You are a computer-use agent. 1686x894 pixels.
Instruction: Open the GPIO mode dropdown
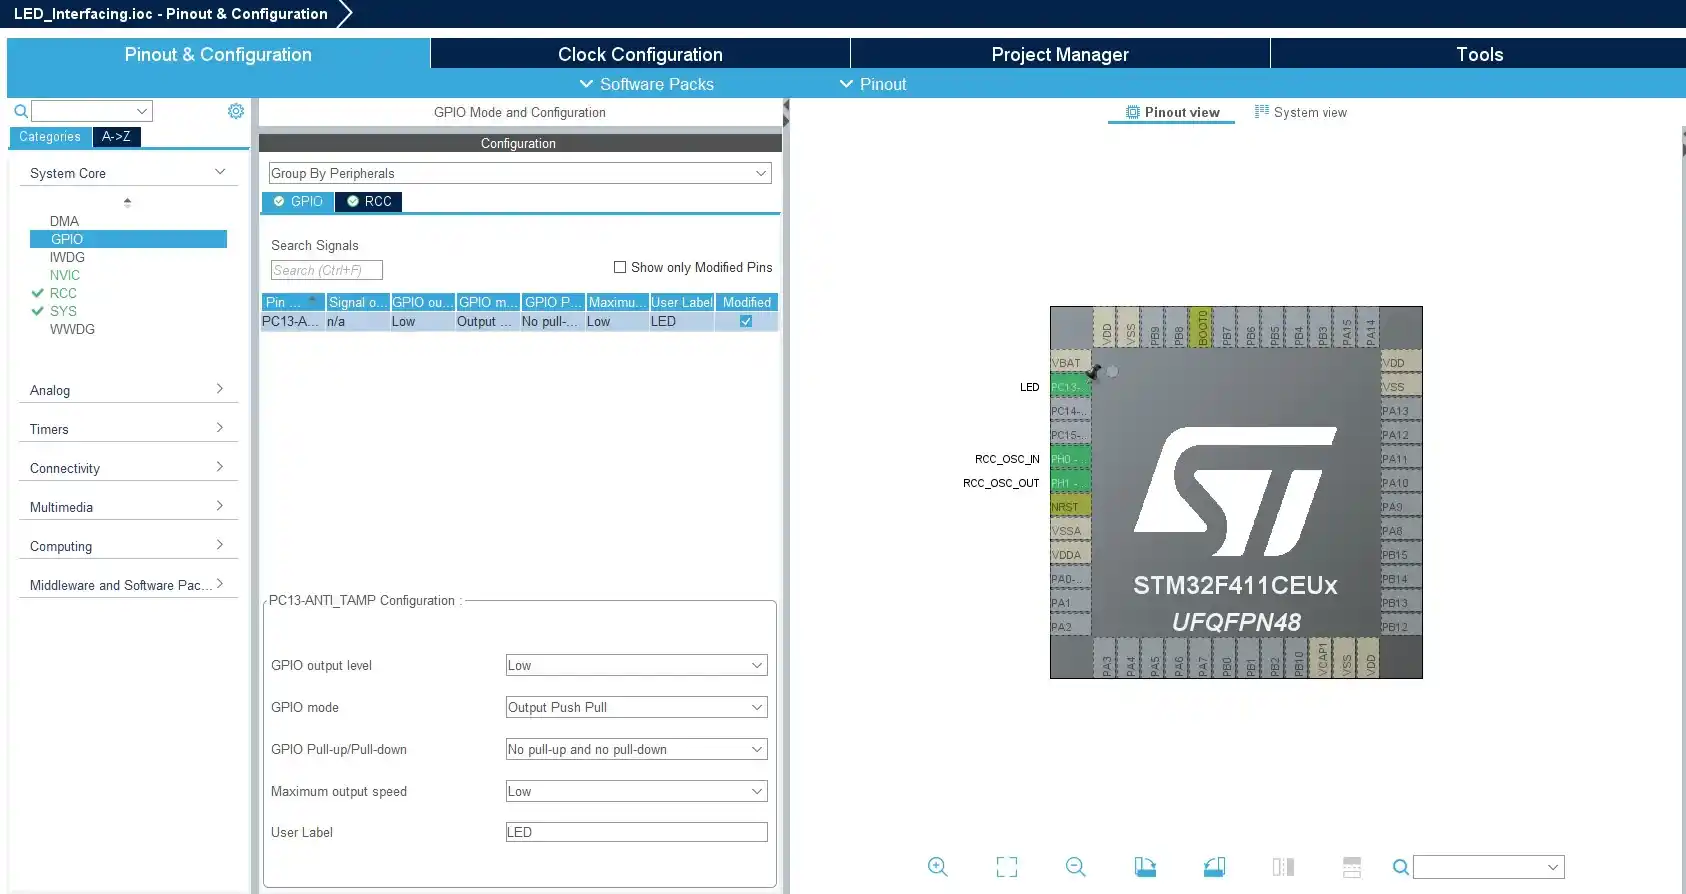(x=637, y=707)
